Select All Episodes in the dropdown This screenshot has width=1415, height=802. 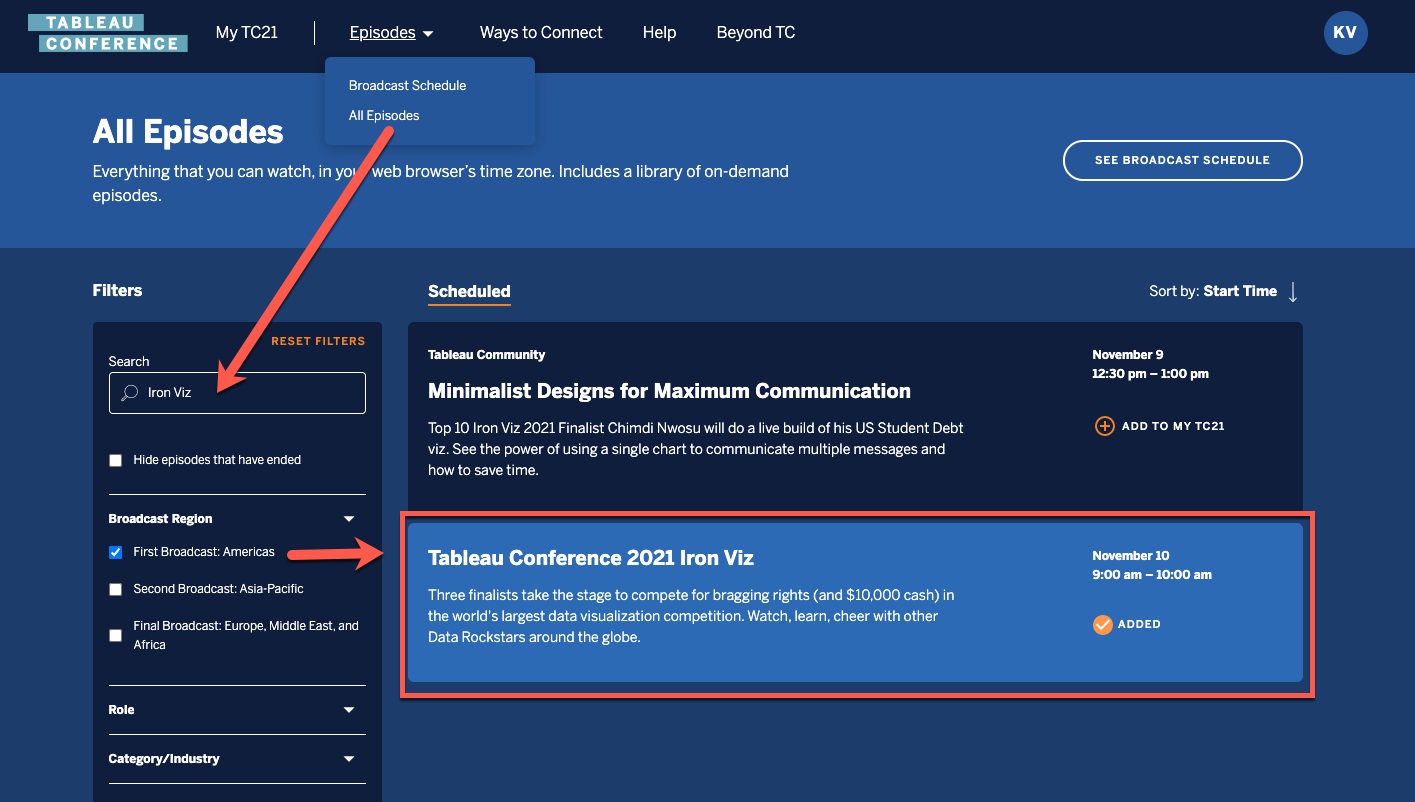[x=384, y=116]
